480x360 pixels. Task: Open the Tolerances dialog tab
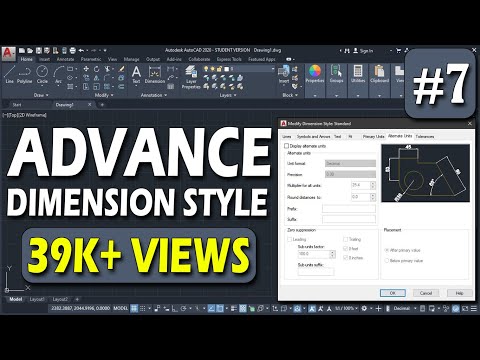click(x=425, y=137)
